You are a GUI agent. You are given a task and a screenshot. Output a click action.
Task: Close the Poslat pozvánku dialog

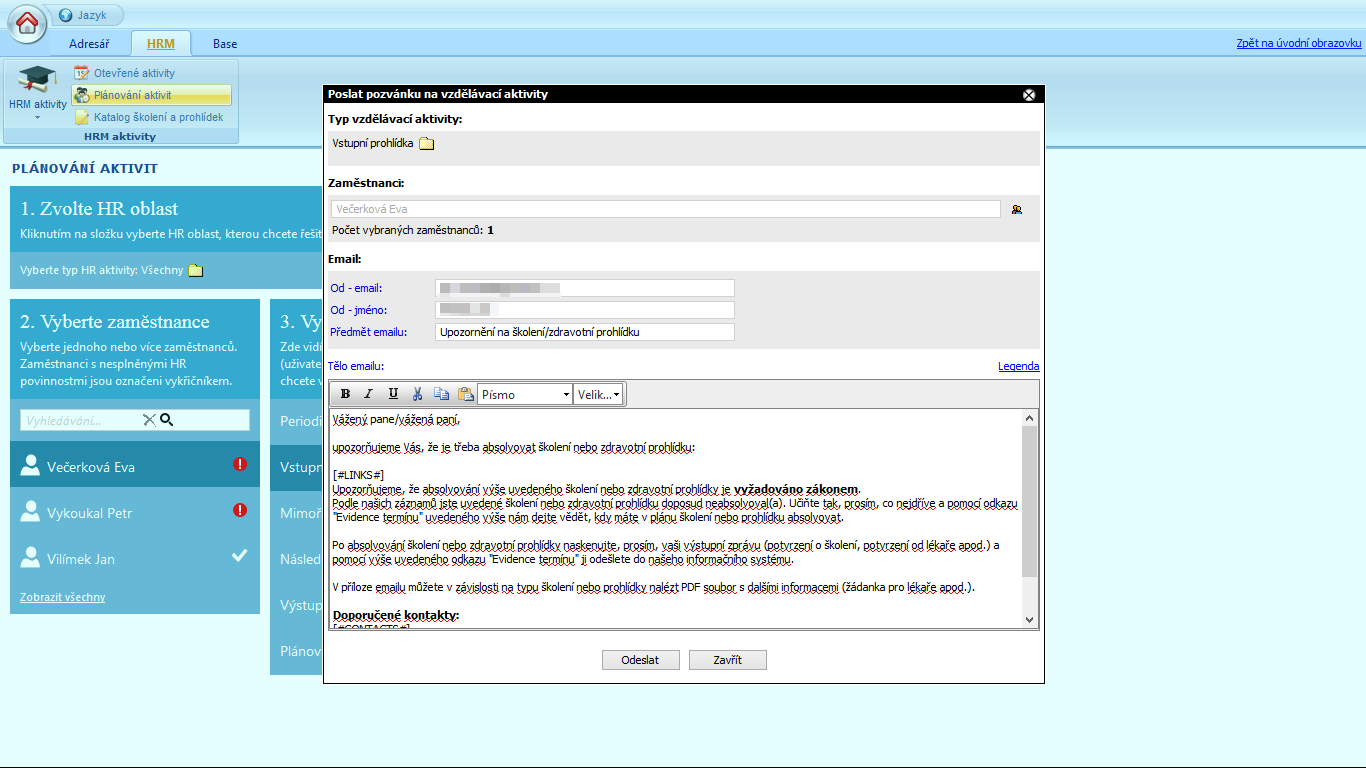pos(1029,94)
